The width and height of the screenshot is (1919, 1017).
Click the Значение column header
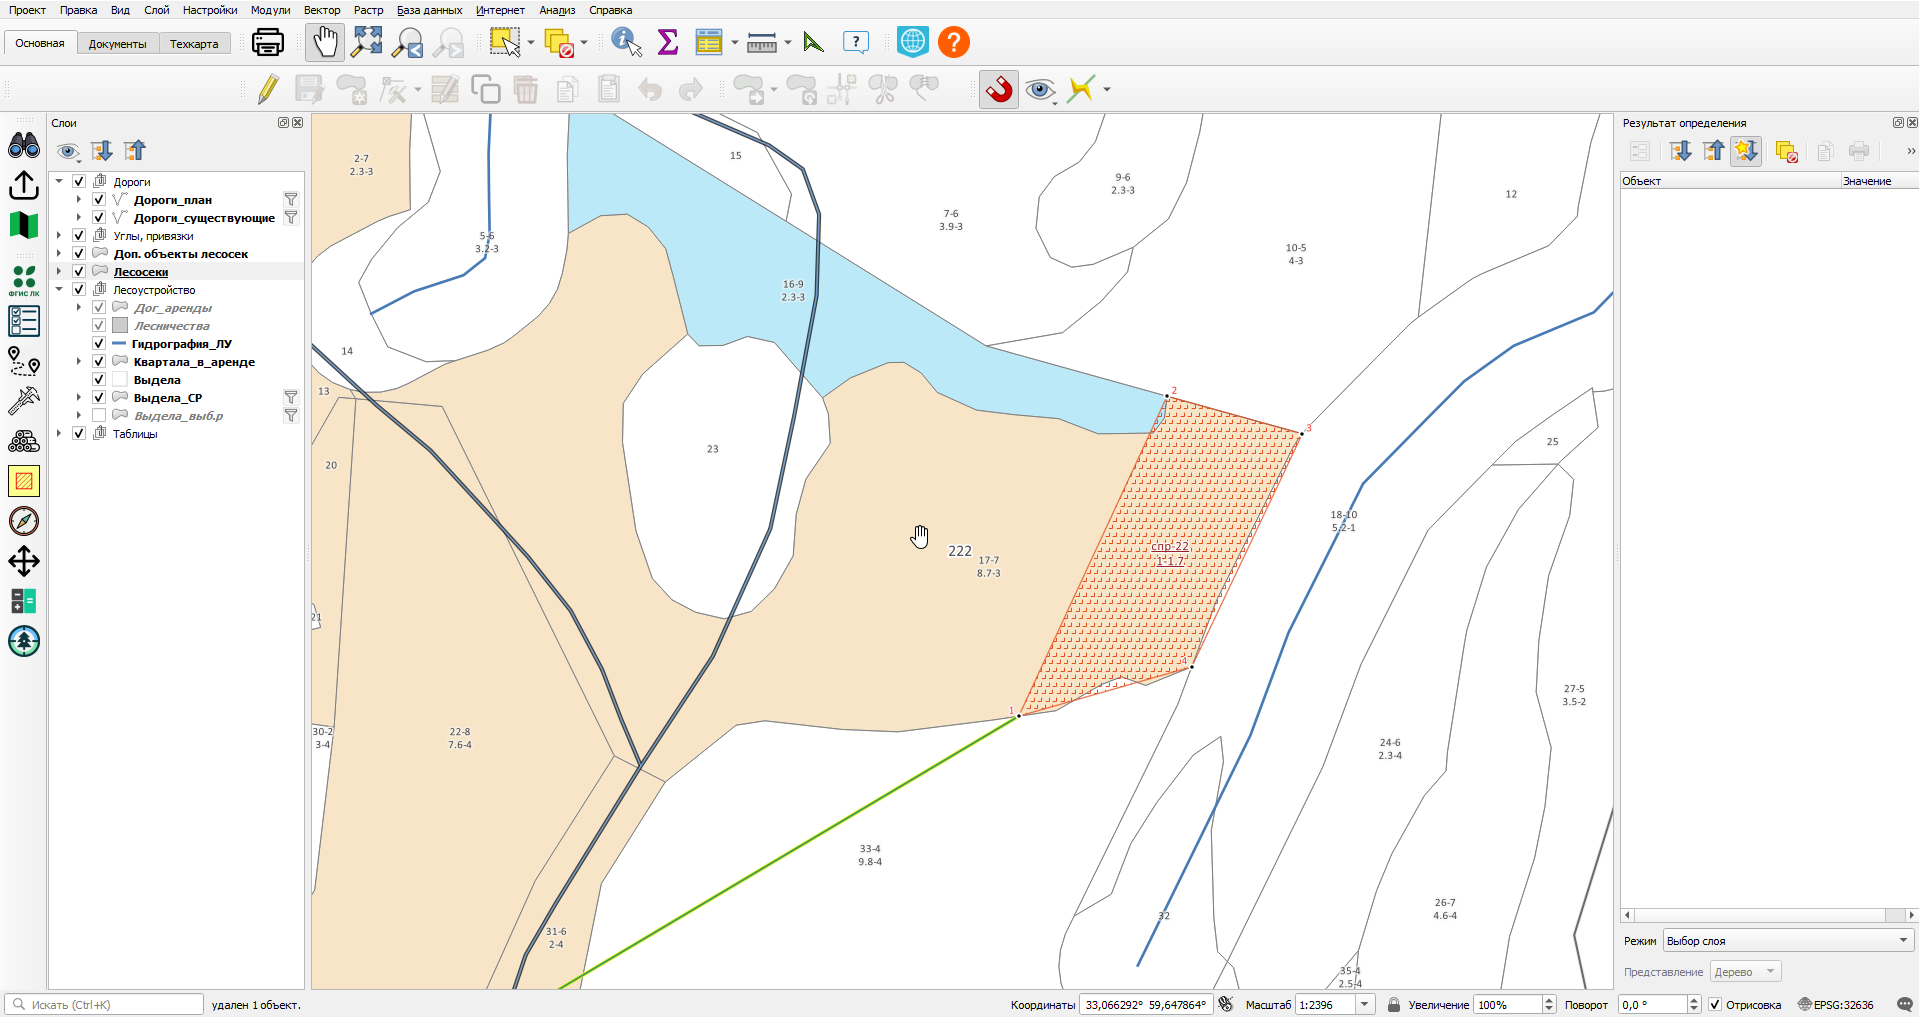tap(1879, 181)
